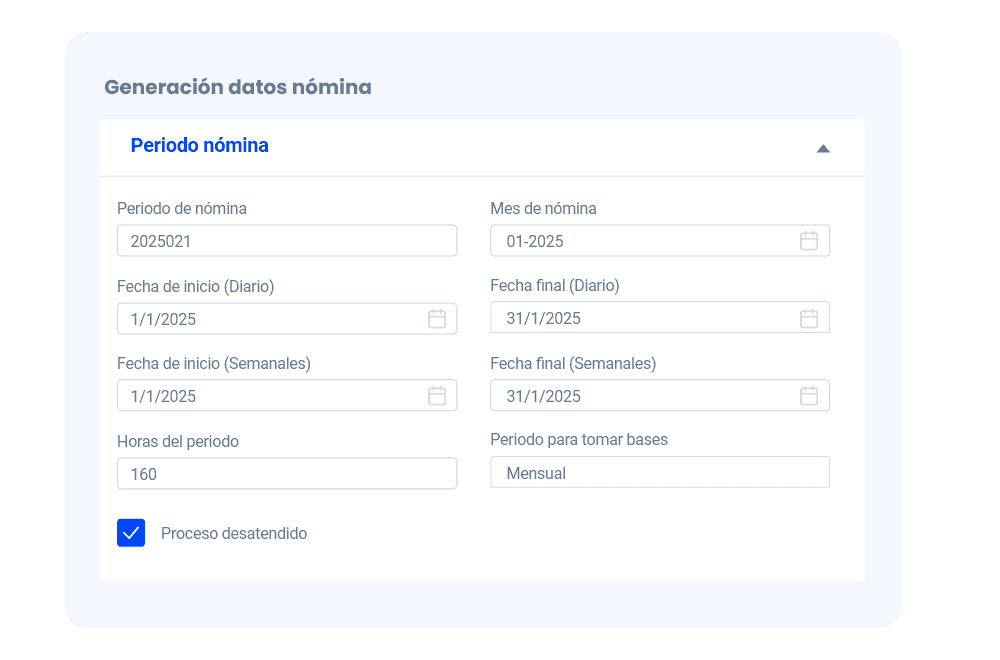Focus the Periodo de nómina field 2025021

pyautogui.click(x=287, y=241)
